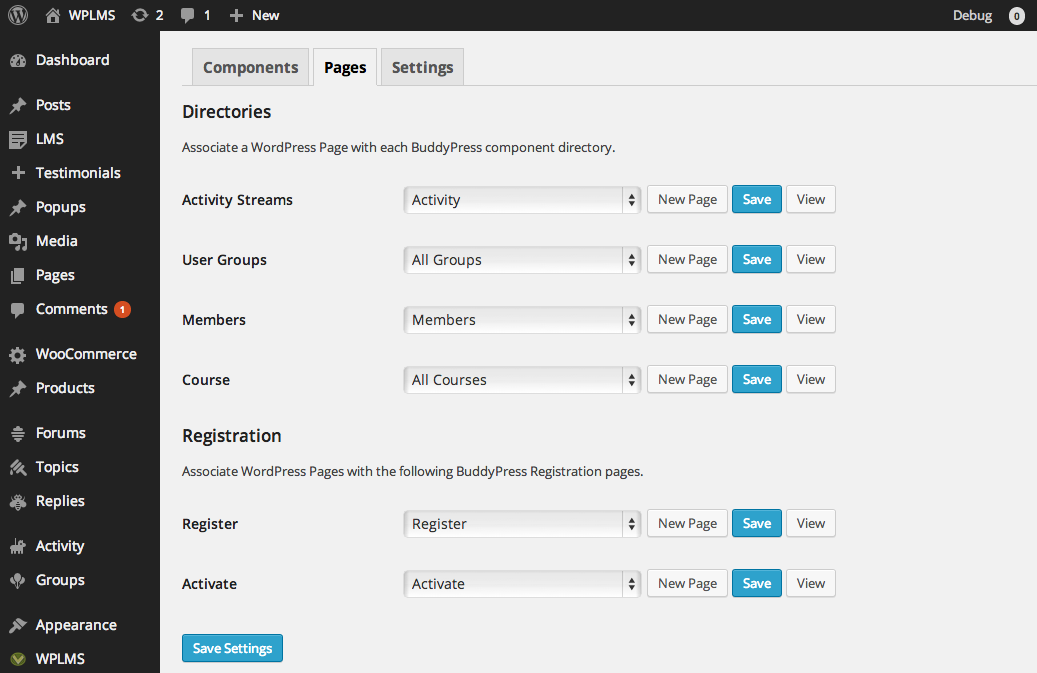This screenshot has height=673, width=1037.
Task: Open the Forums menu item
Action: (61, 433)
